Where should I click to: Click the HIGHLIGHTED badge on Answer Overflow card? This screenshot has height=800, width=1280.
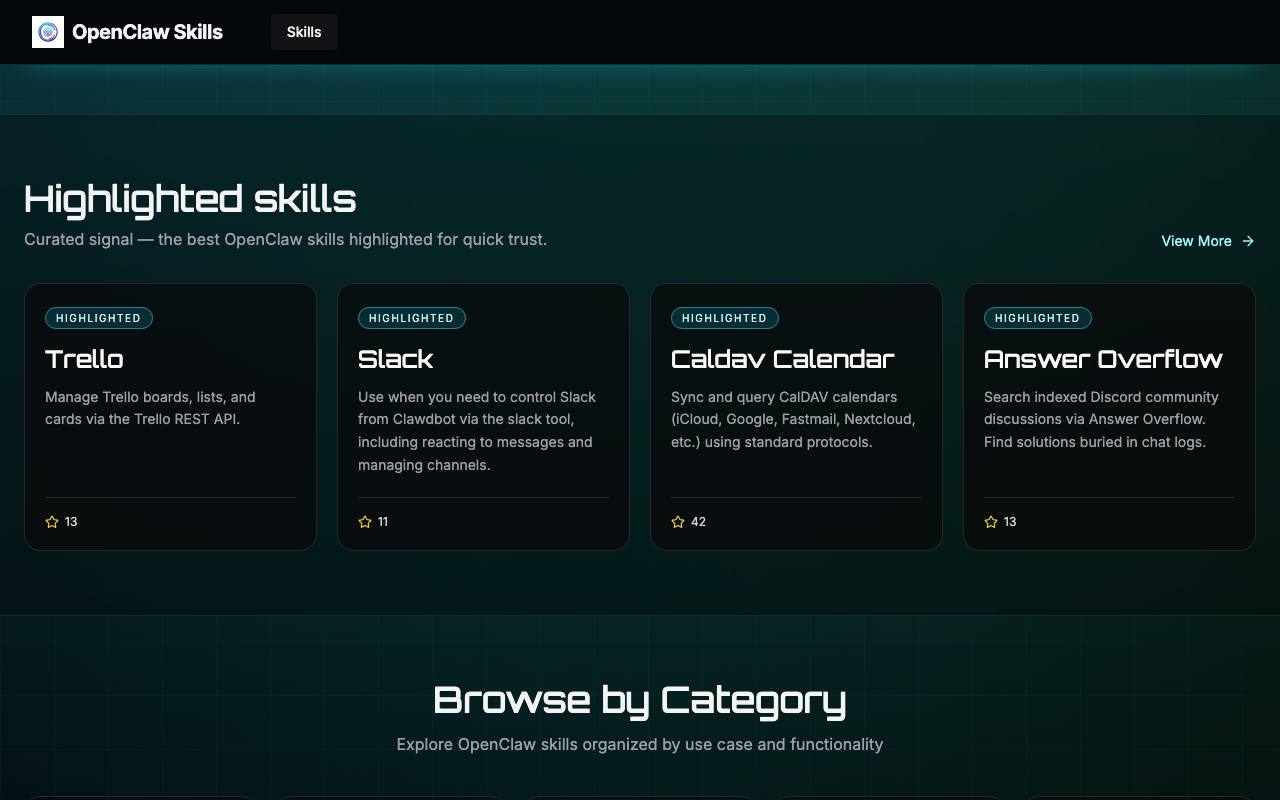pyautogui.click(x=1038, y=318)
